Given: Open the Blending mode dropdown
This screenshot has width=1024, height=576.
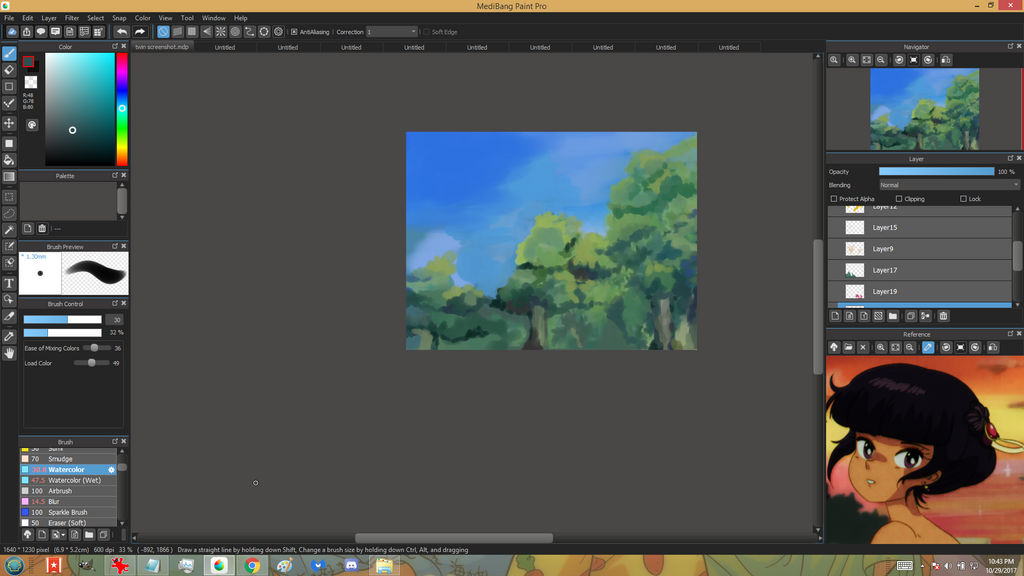Looking at the screenshot, I should [948, 185].
